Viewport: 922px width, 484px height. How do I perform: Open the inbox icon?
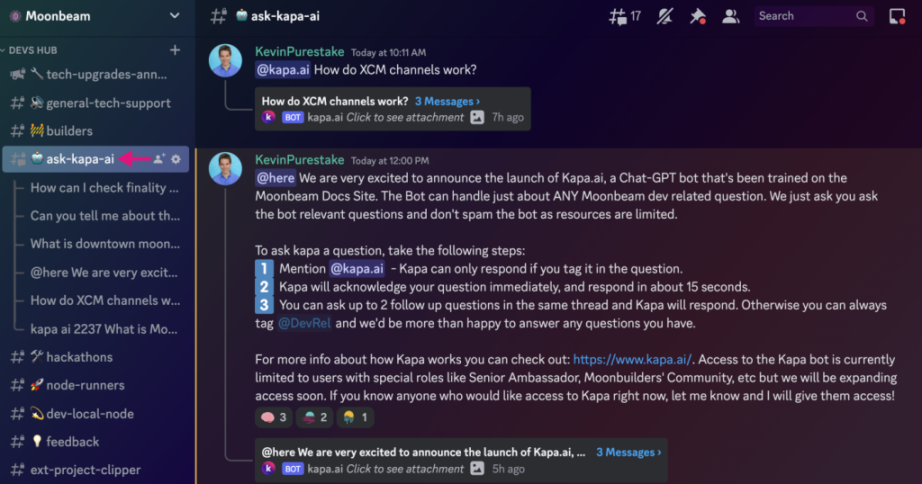click(896, 16)
